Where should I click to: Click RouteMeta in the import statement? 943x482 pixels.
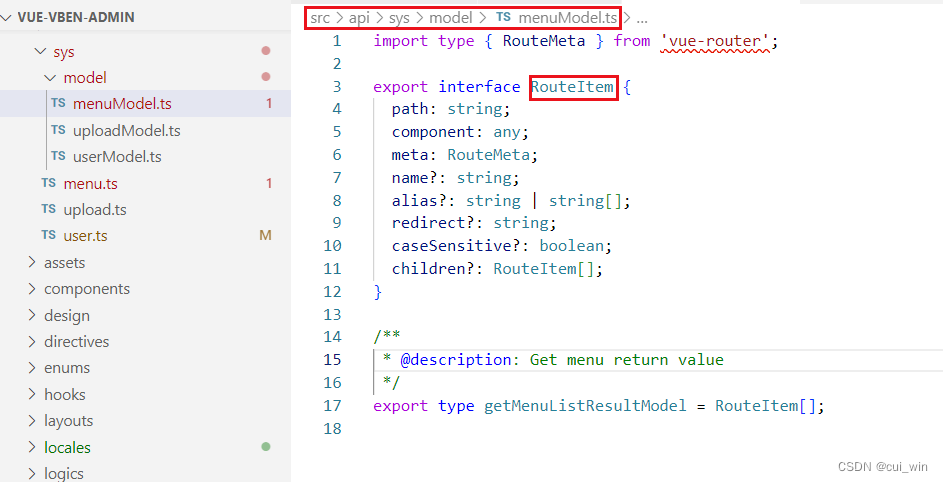(x=544, y=41)
